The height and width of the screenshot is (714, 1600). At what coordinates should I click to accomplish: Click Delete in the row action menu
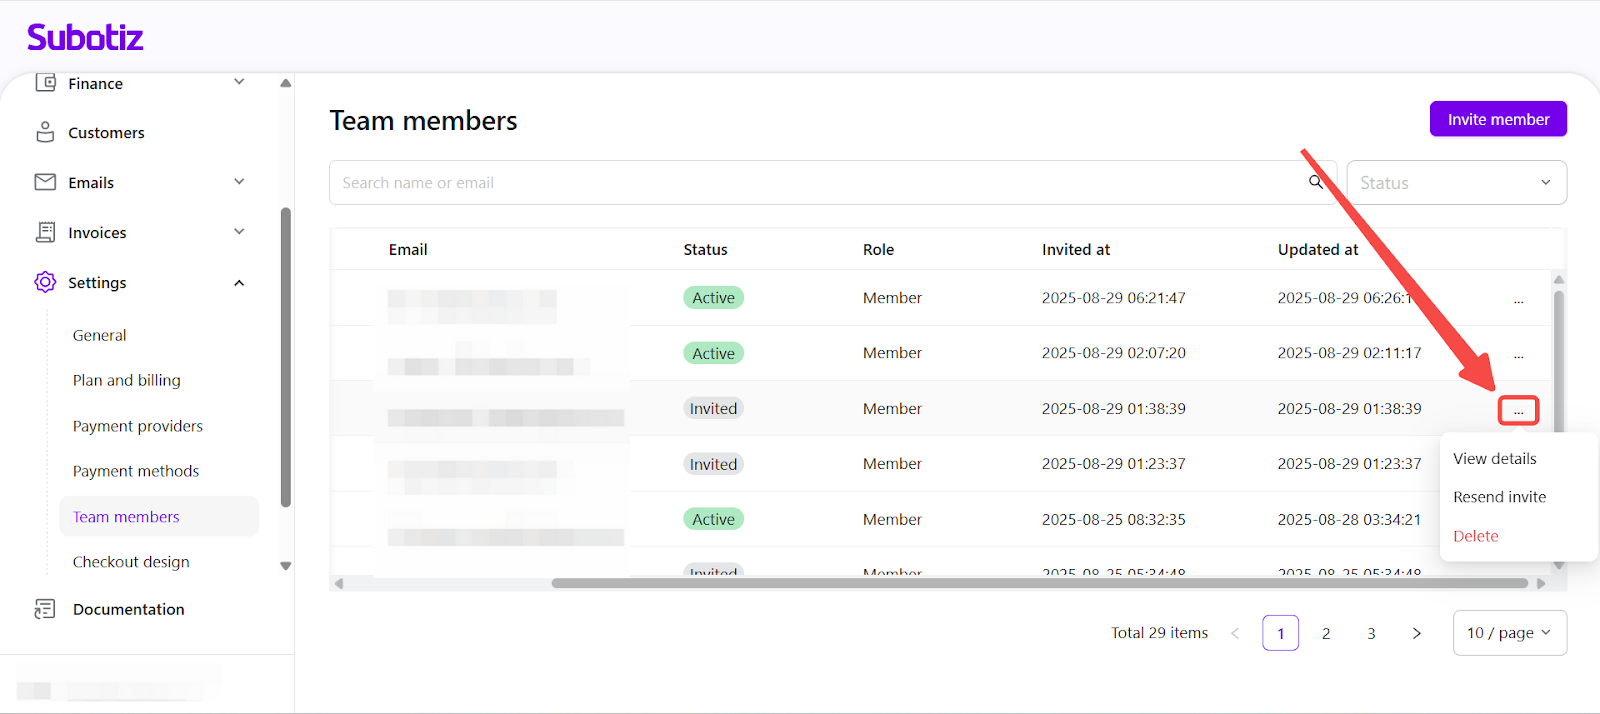1475,536
